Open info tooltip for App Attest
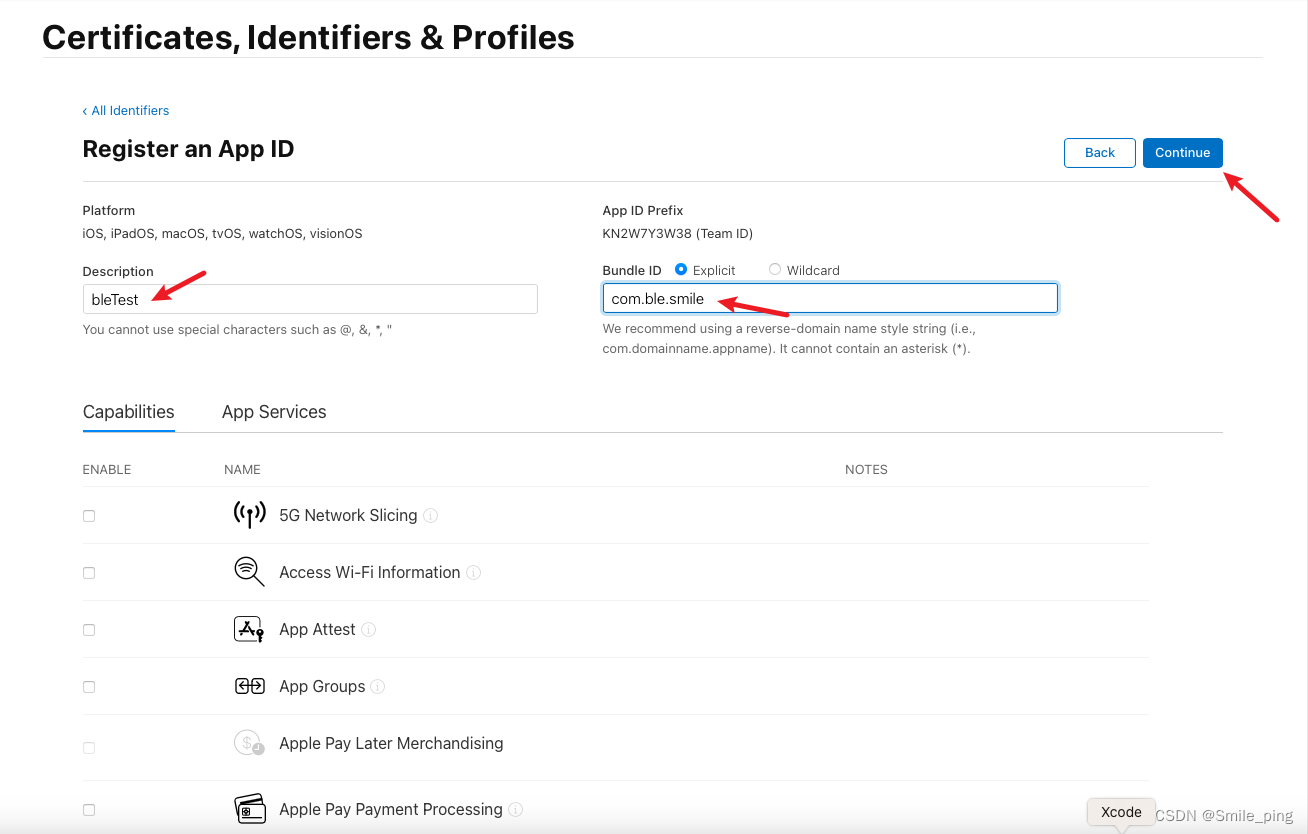The width and height of the screenshot is (1308, 834). pyautogui.click(x=369, y=630)
